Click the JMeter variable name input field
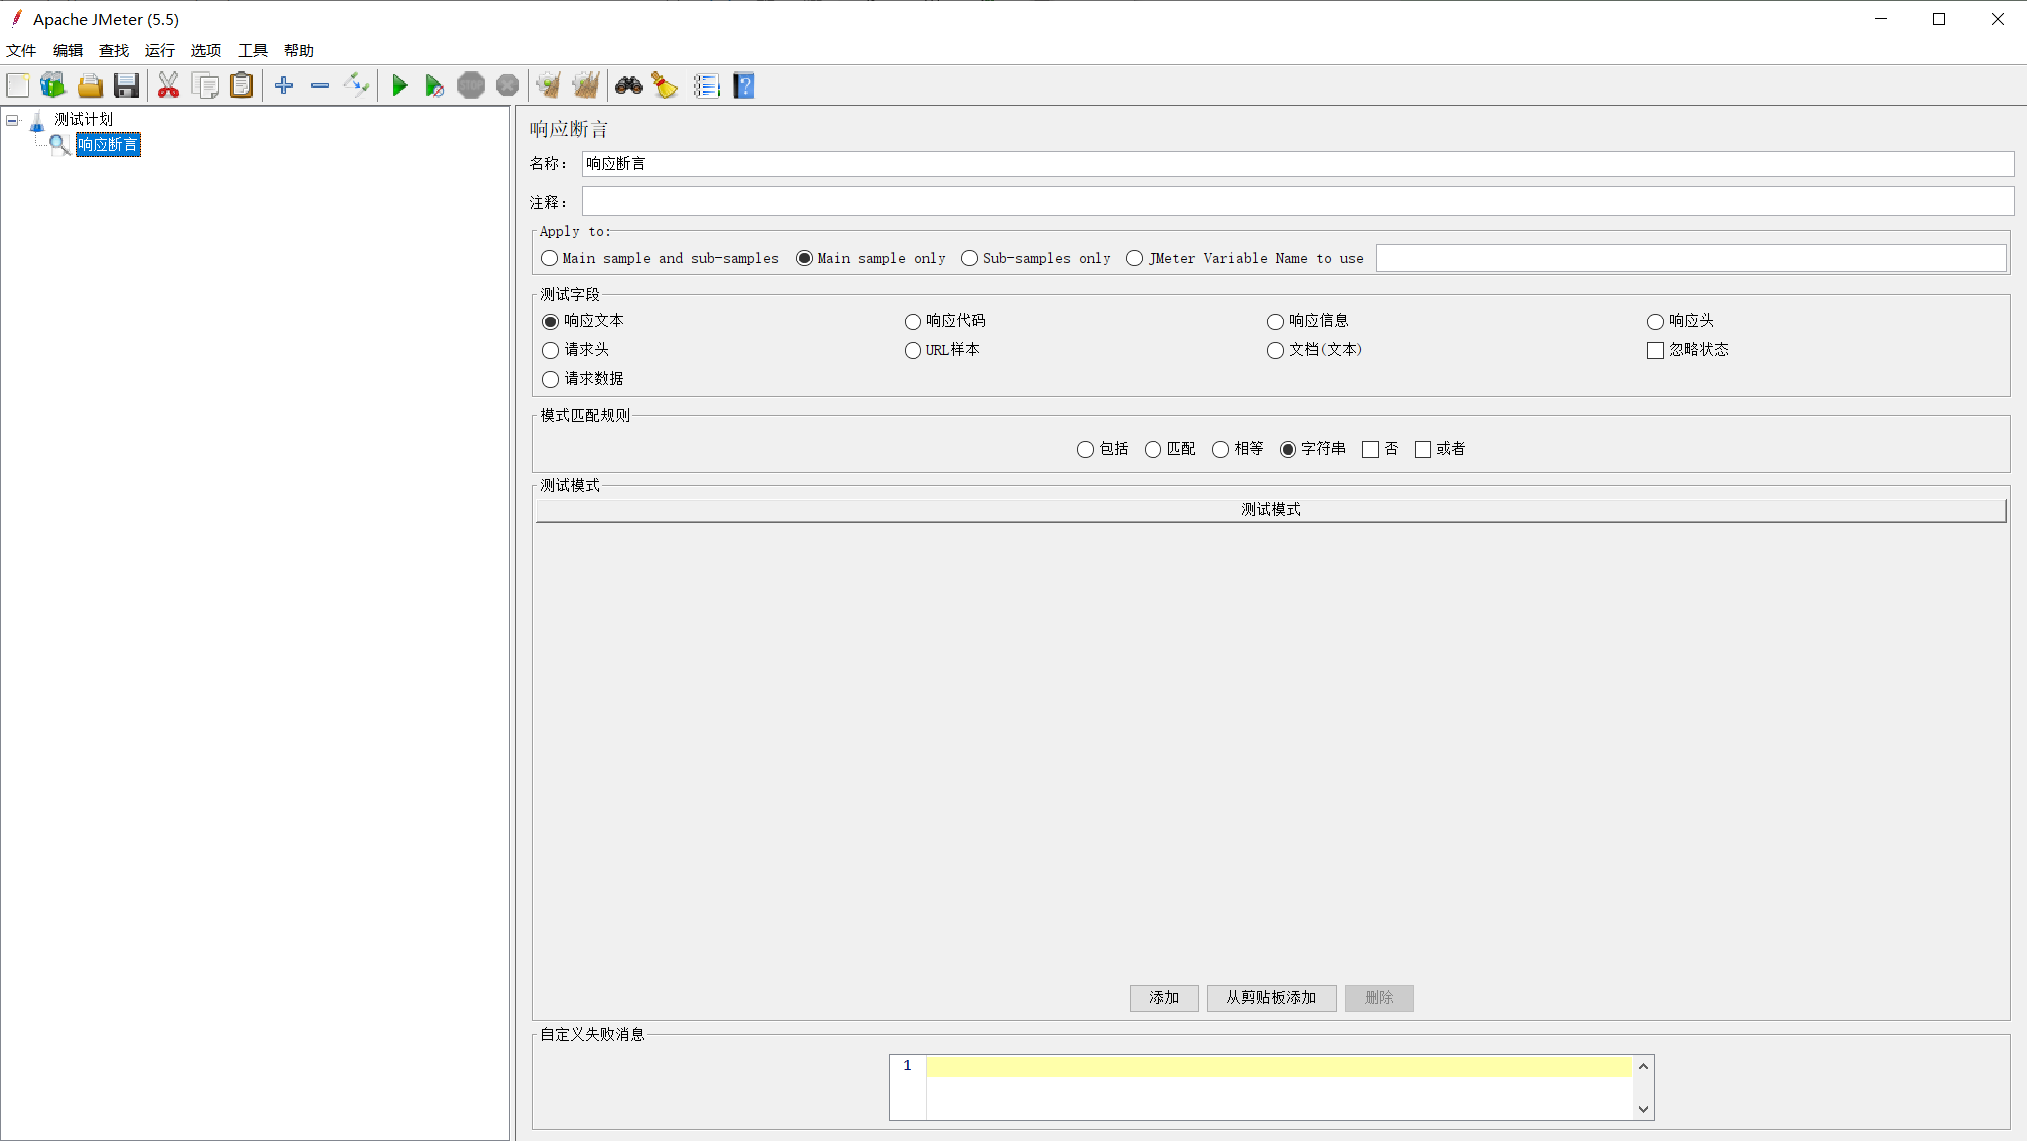 (1691, 259)
